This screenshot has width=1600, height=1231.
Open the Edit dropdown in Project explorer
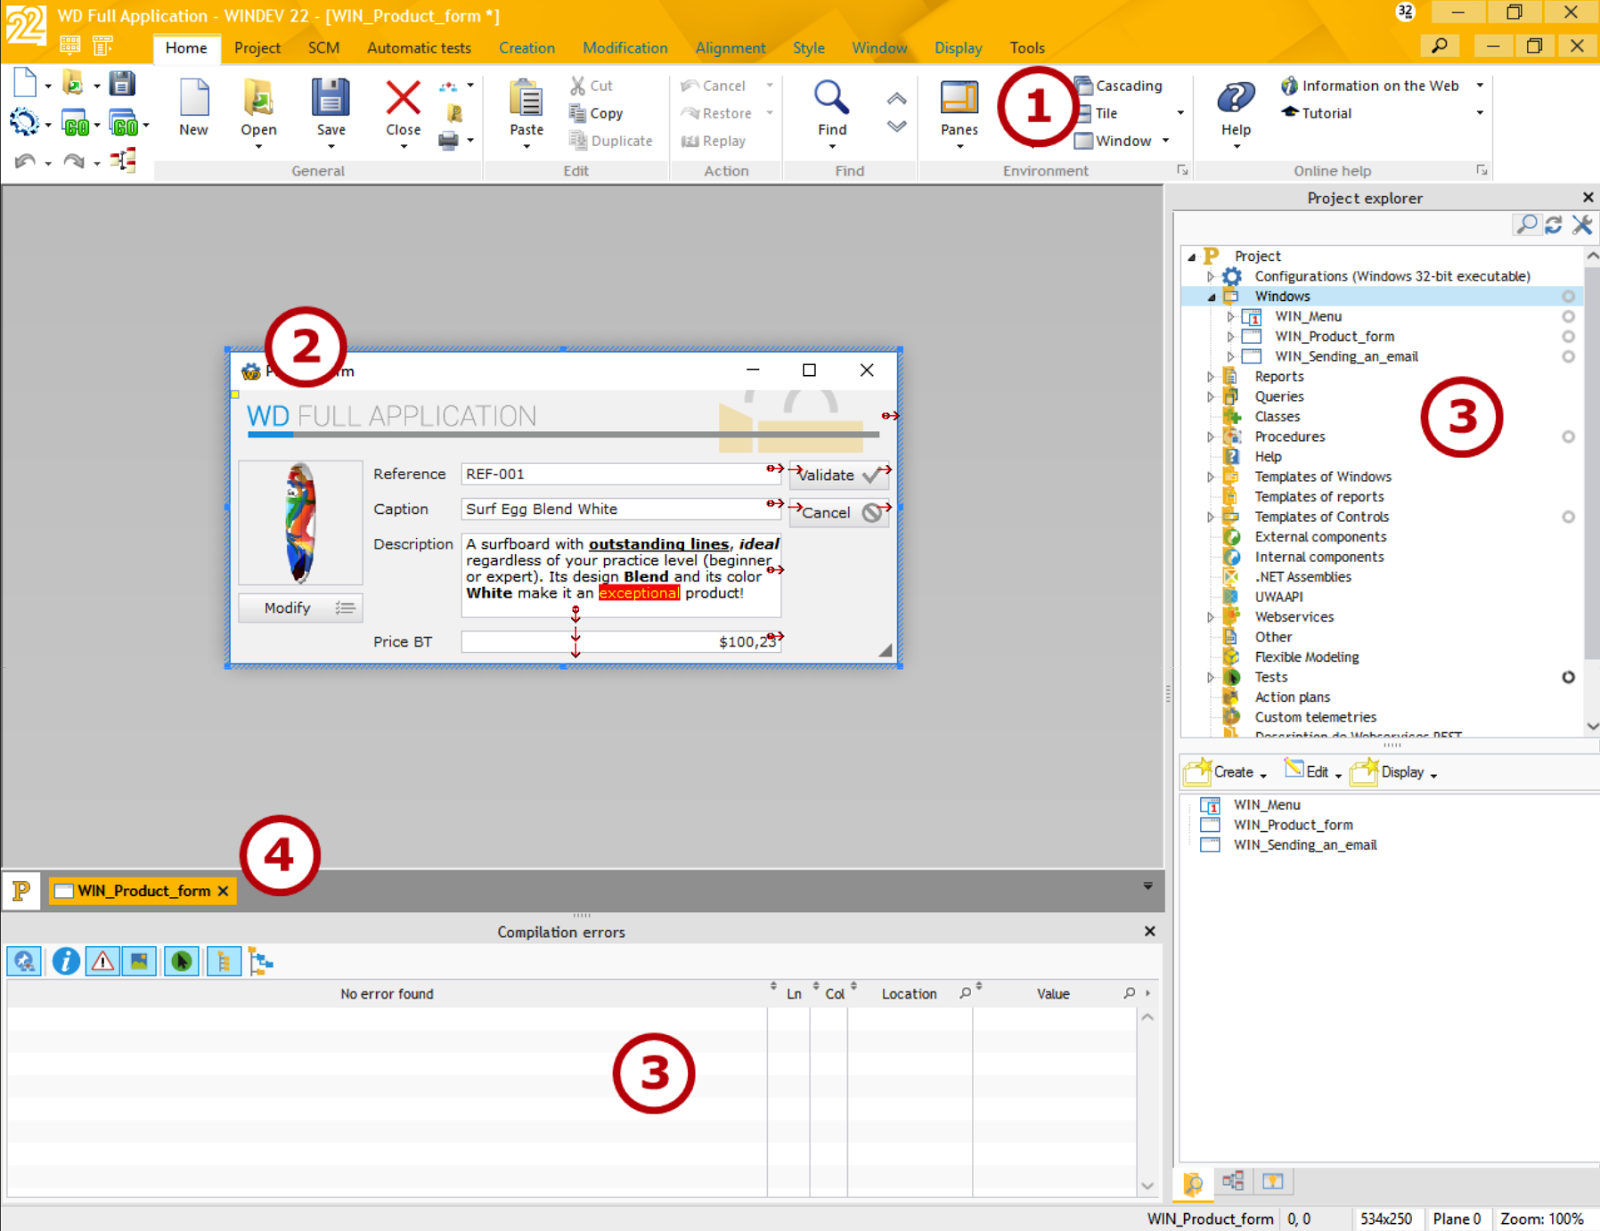[x=1313, y=772]
